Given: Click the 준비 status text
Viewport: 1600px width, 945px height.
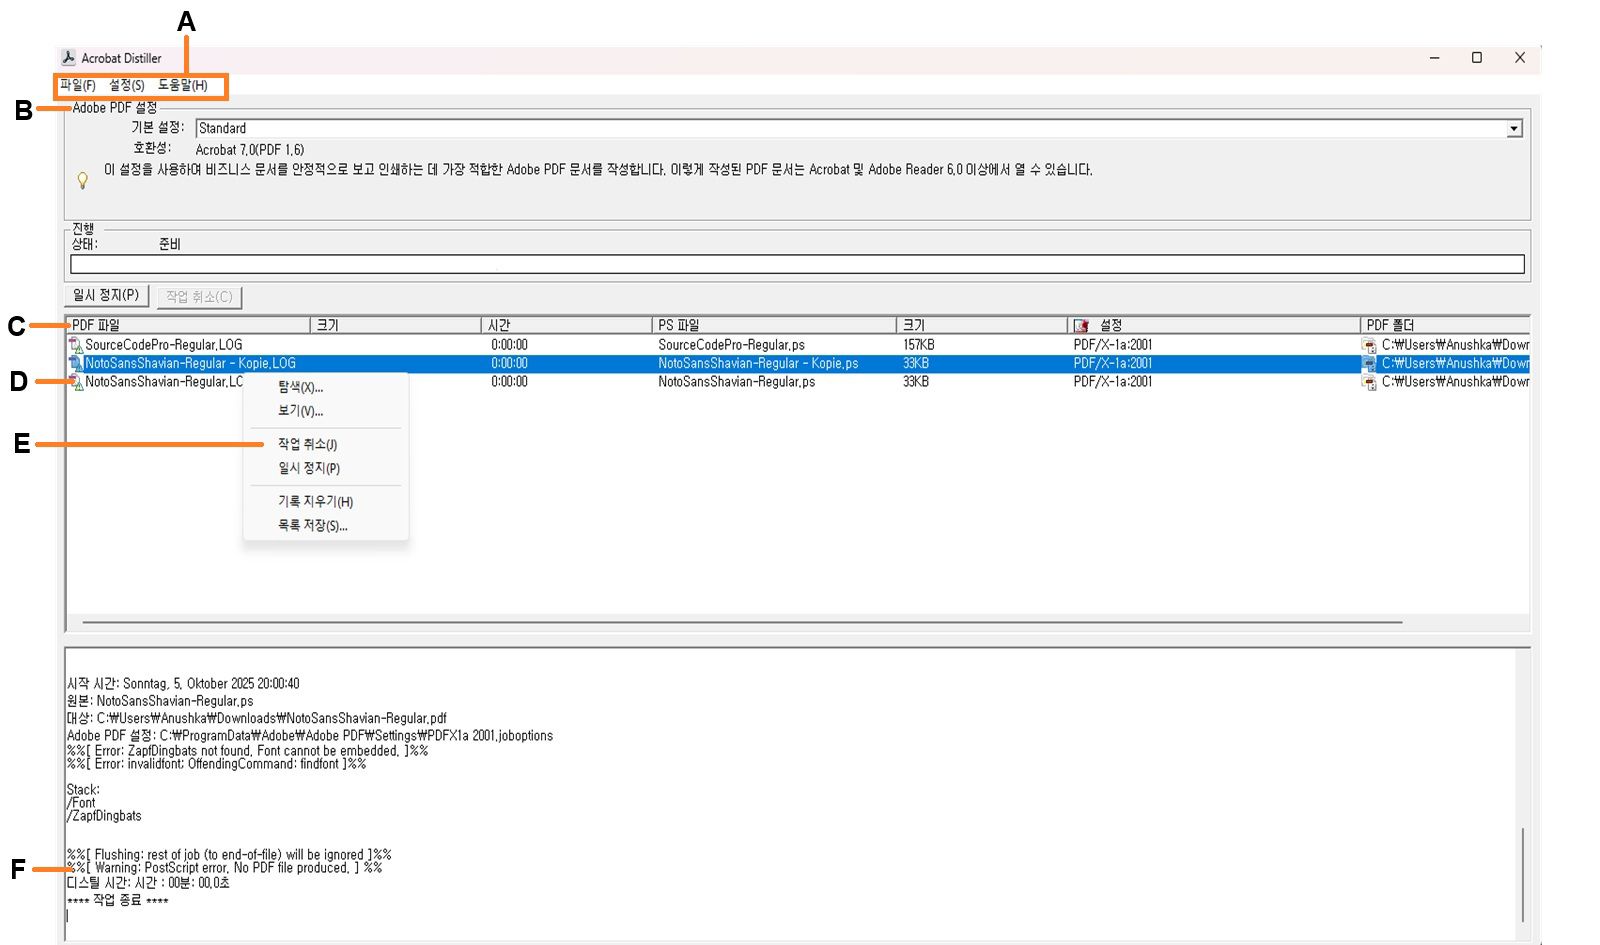Looking at the screenshot, I should (x=170, y=244).
